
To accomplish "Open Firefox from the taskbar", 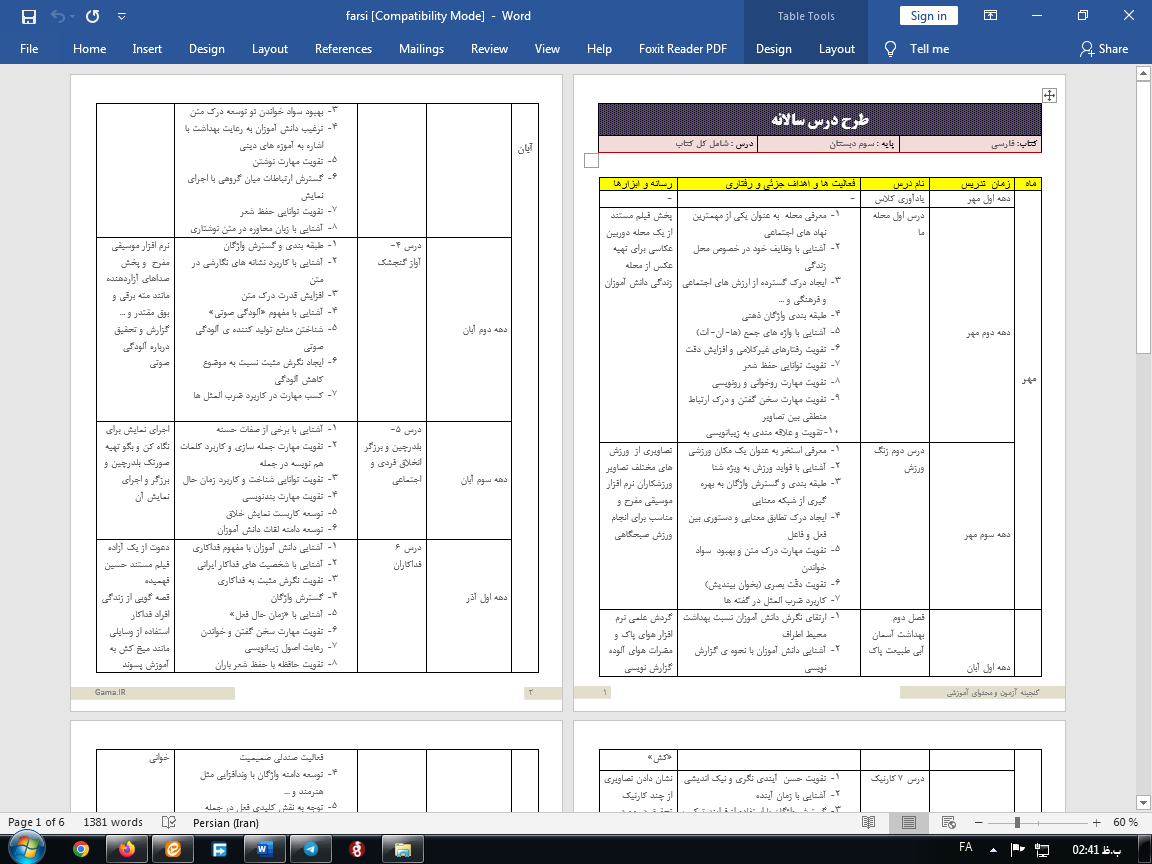I will pos(127,849).
